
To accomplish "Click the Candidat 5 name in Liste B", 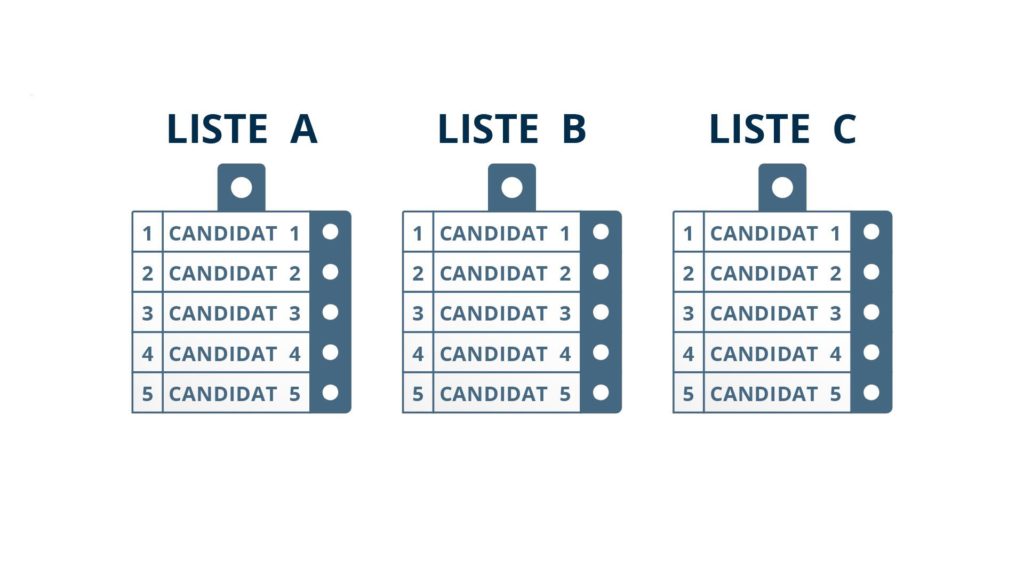I will [506, 393].
